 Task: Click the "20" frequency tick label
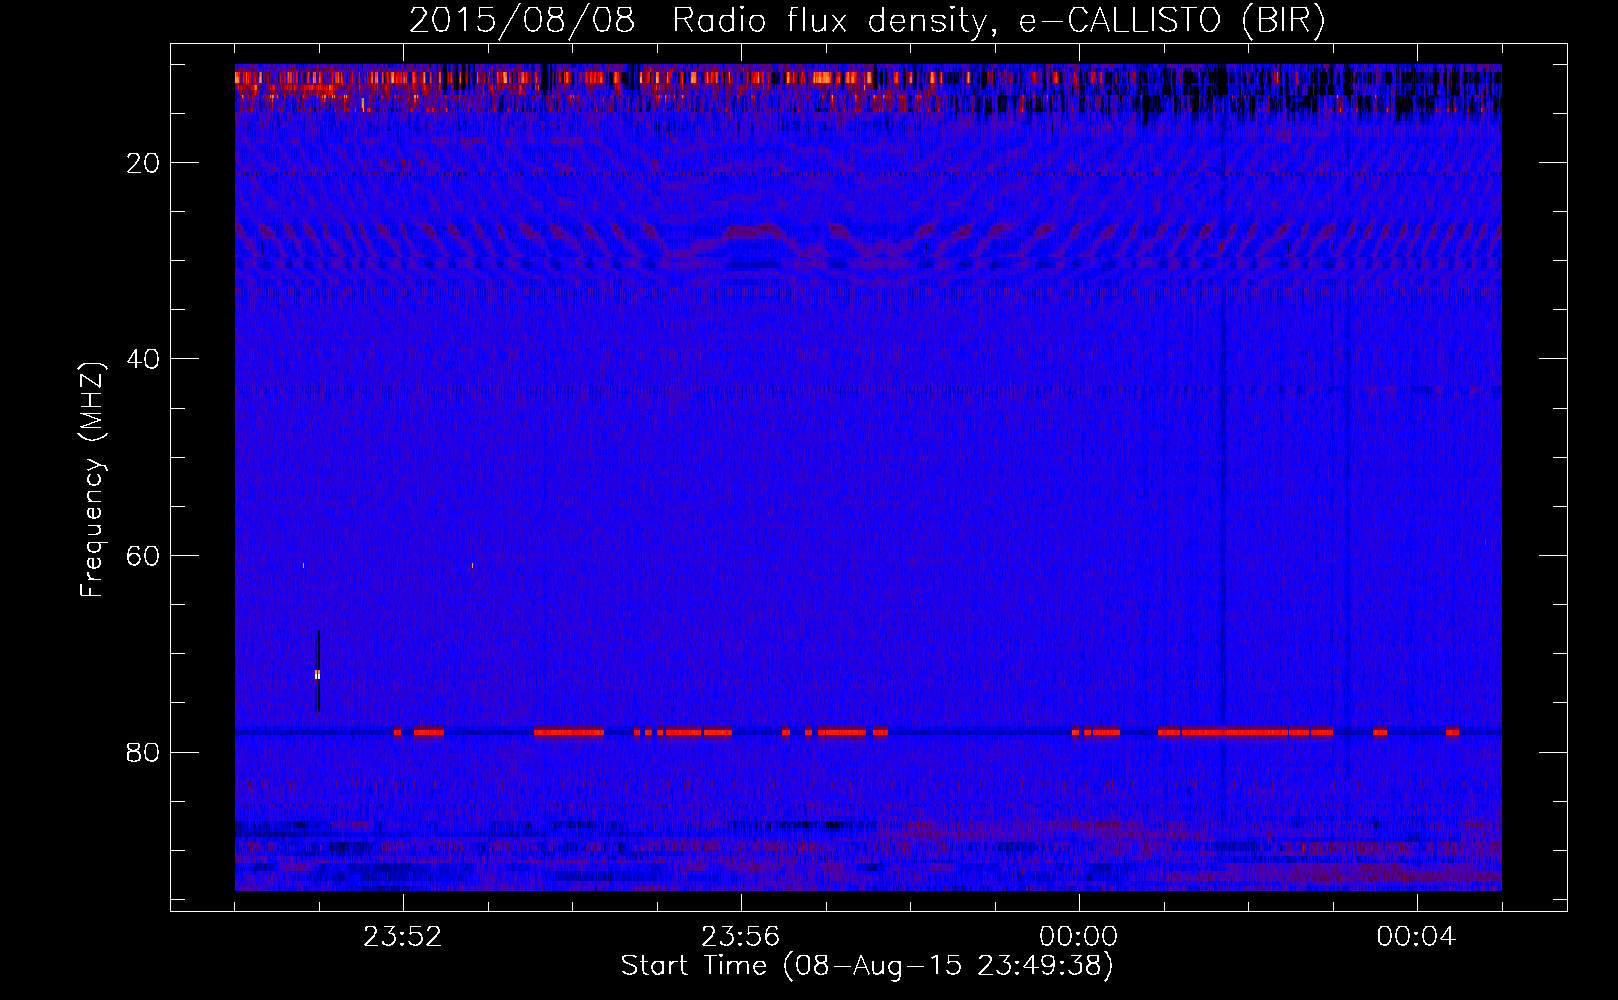(143, 163)
